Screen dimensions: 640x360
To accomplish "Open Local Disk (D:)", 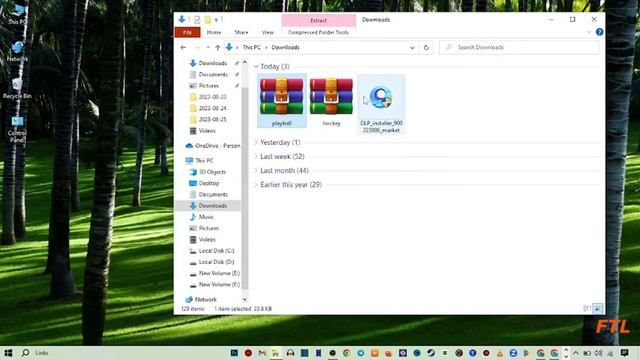I will coord(212,262).
